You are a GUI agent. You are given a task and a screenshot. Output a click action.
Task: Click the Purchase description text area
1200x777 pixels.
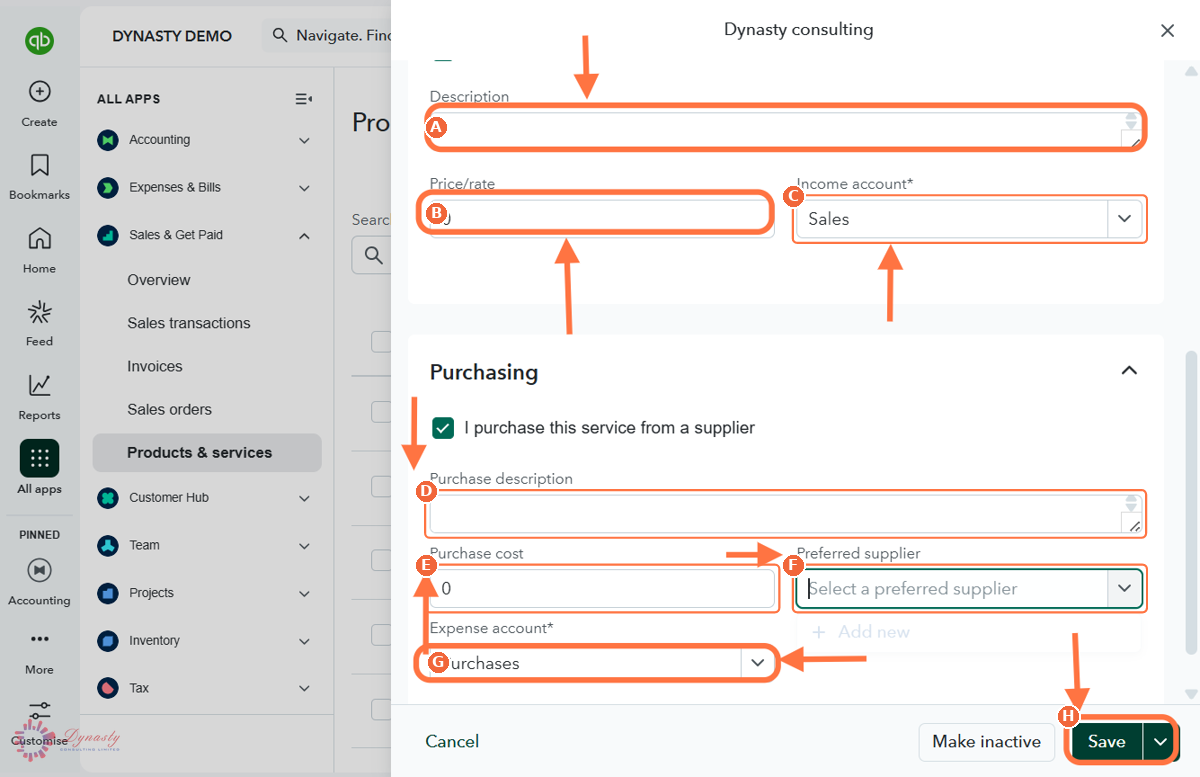[x=785, y=514]
